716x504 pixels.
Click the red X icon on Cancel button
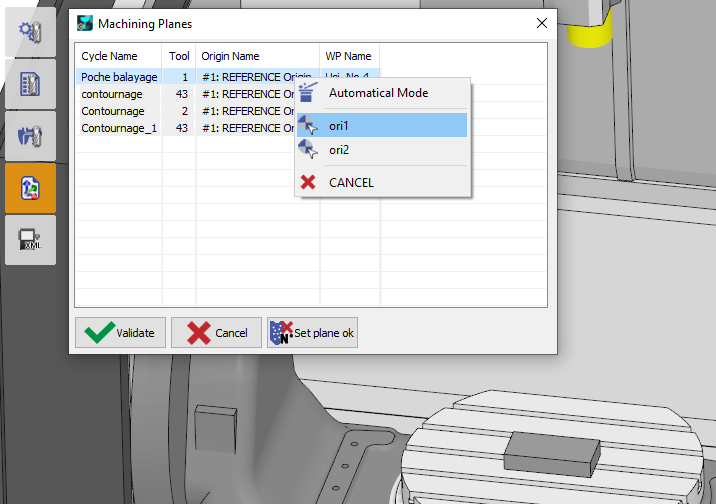(x=200, y=333)
